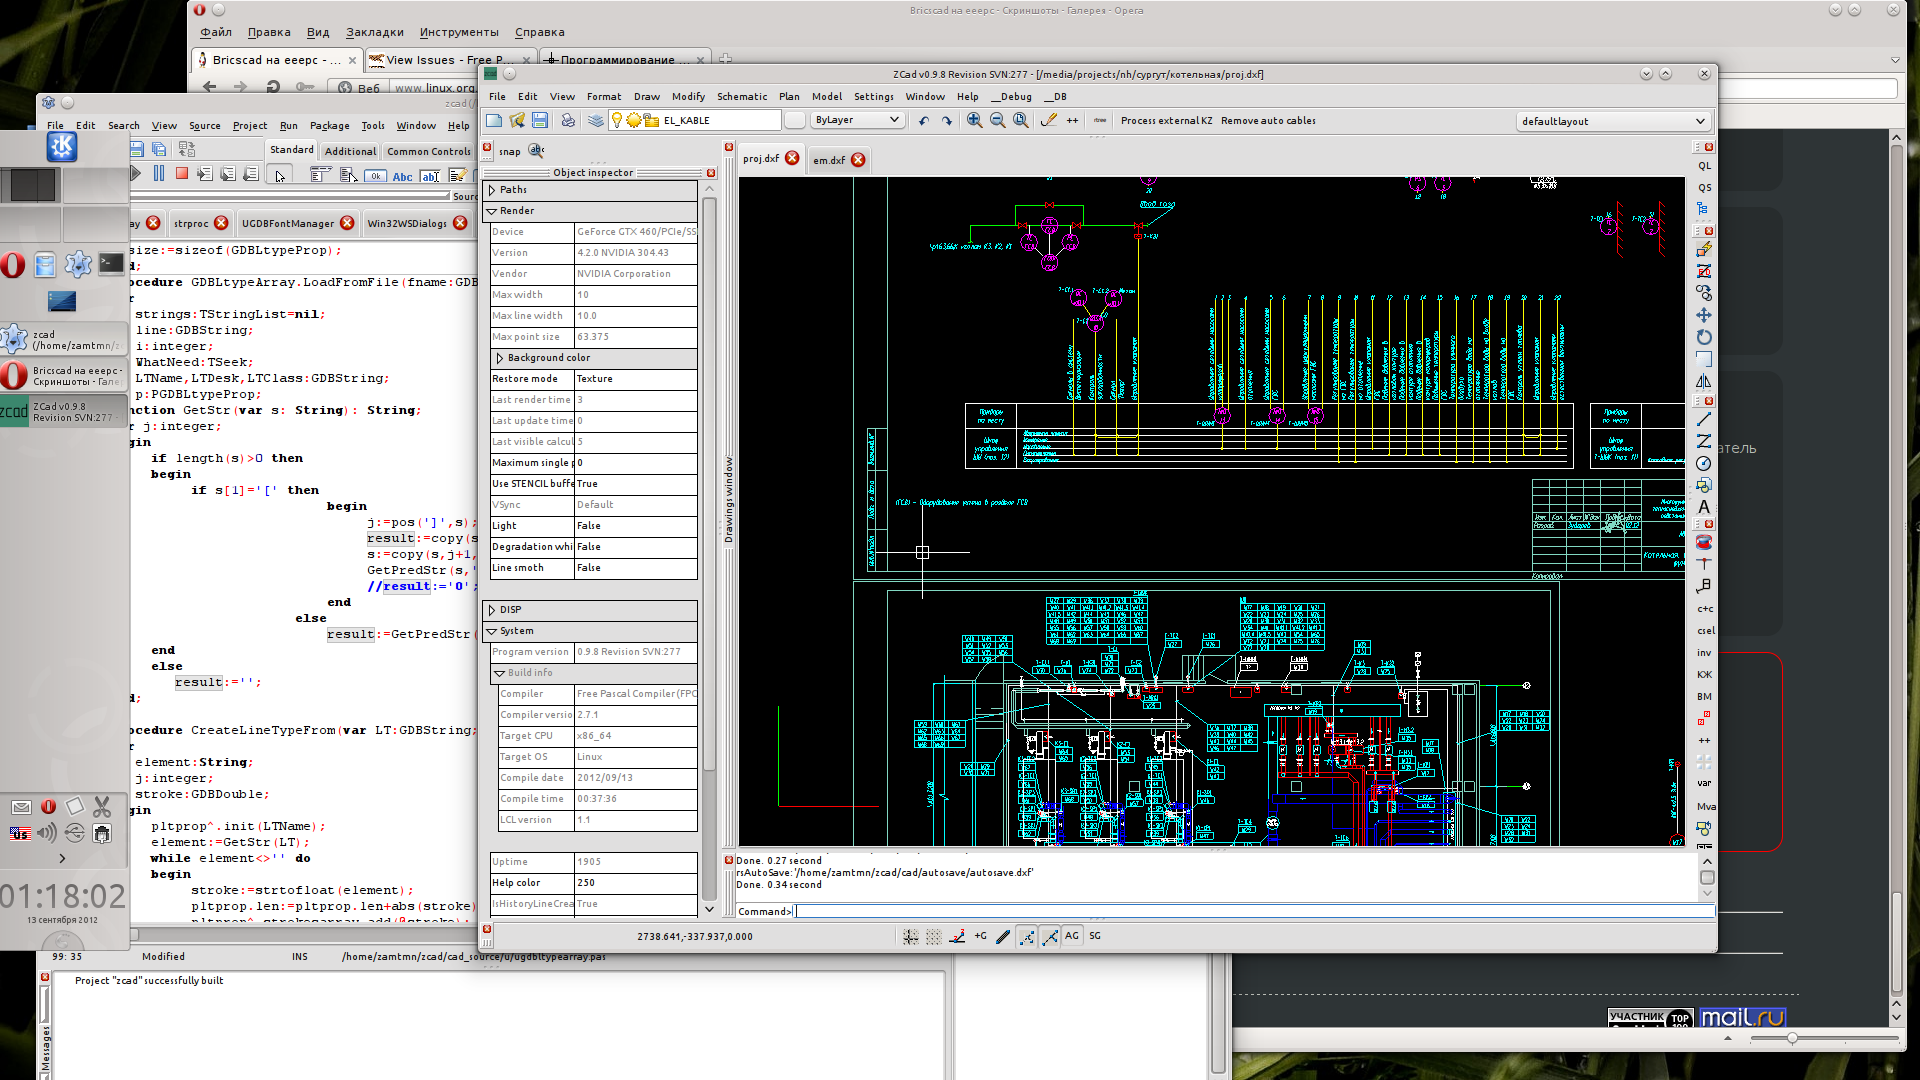Viewport: 1920px width, 1080px height.
Task: Toggle the grid snap crosshair button in status bar
Action: click(911, 937)
